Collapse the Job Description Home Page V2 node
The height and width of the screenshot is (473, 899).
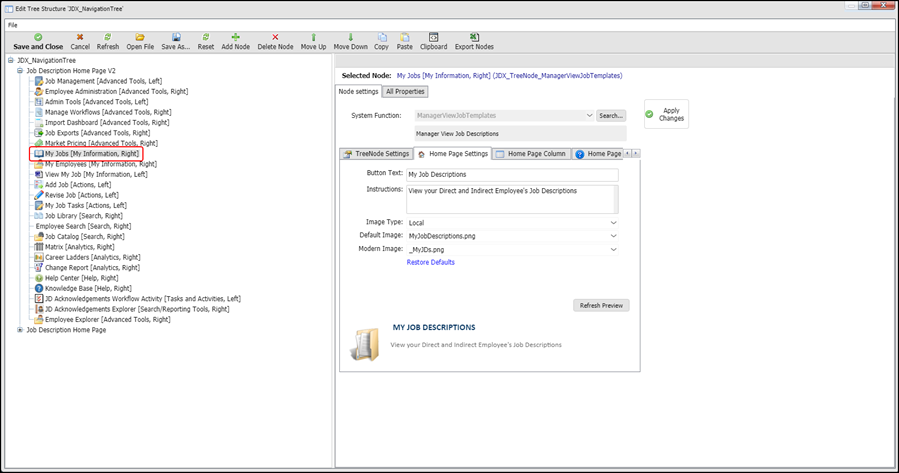(21, 71)
